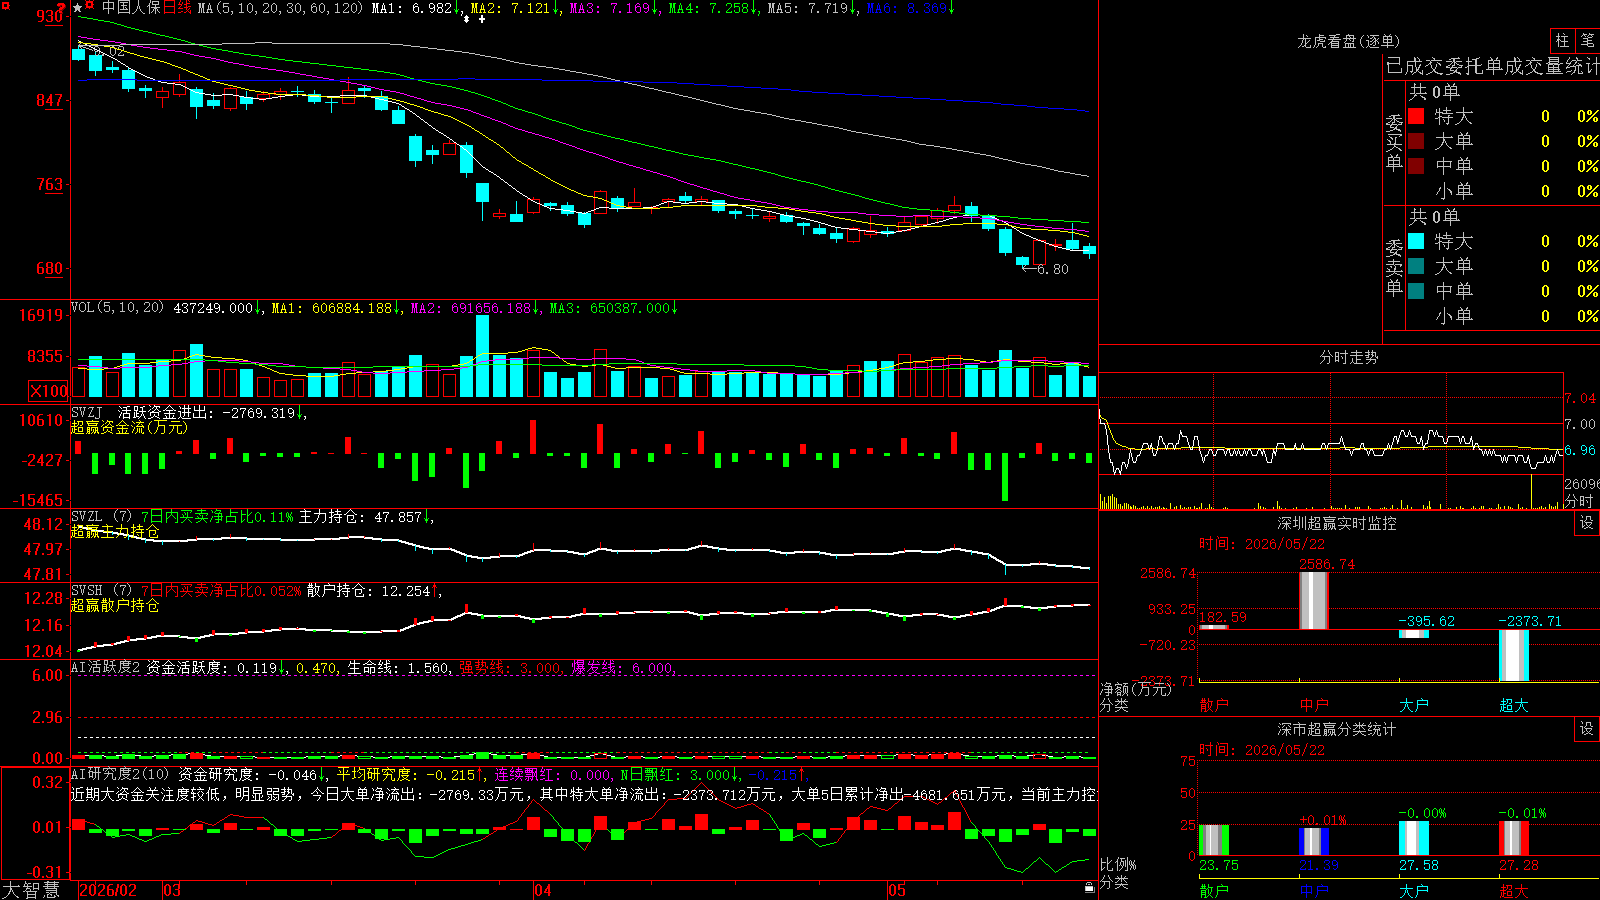The image size is (1600, 900).
Task: Open 设 settings for 深市超赢分类统计
Action: pyautogui.click(x=1587, y=729)
